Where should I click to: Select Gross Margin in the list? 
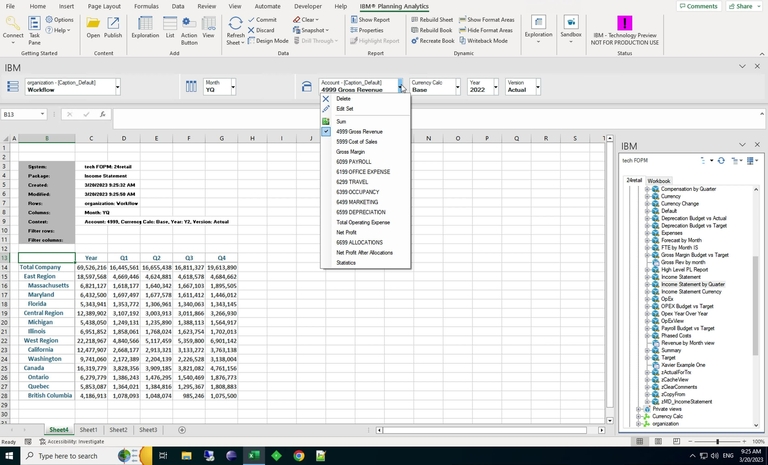point(365,152)
